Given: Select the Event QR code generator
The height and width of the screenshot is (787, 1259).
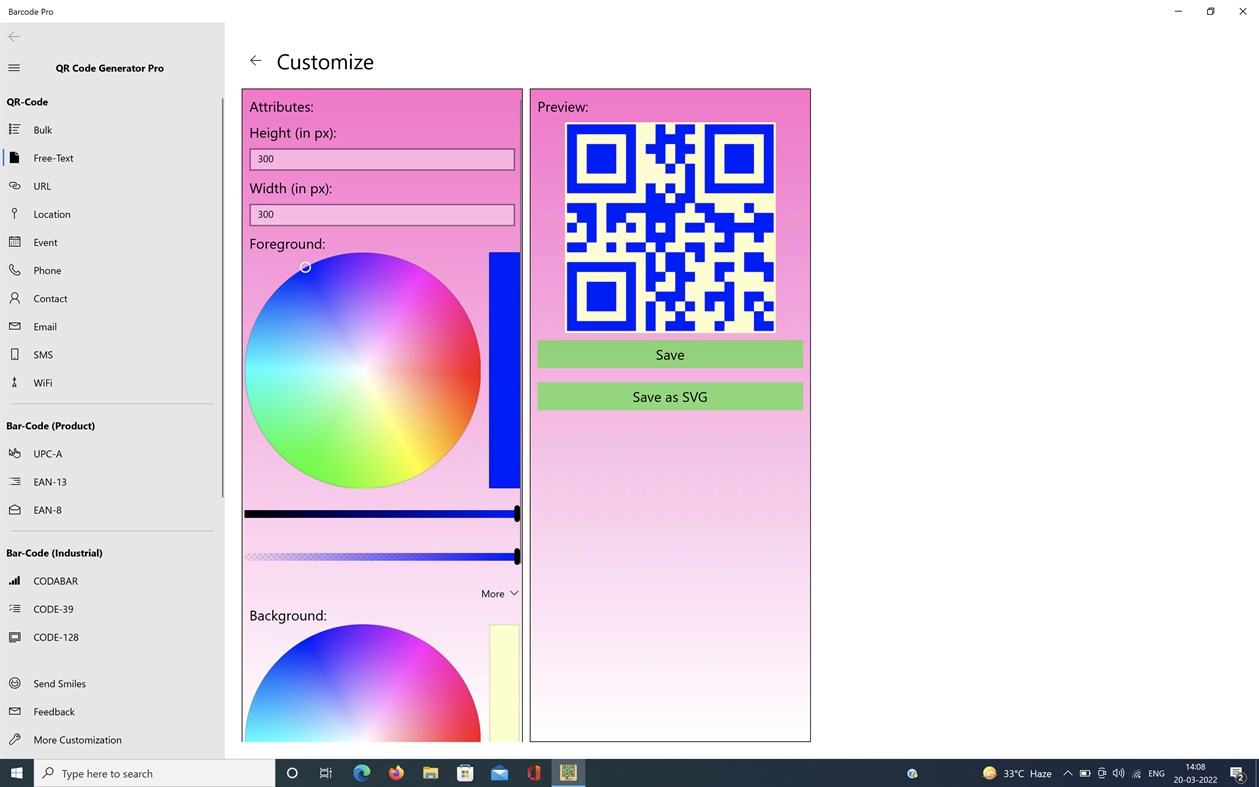Looking at the screenshot, I should click(x=45, y=242).
